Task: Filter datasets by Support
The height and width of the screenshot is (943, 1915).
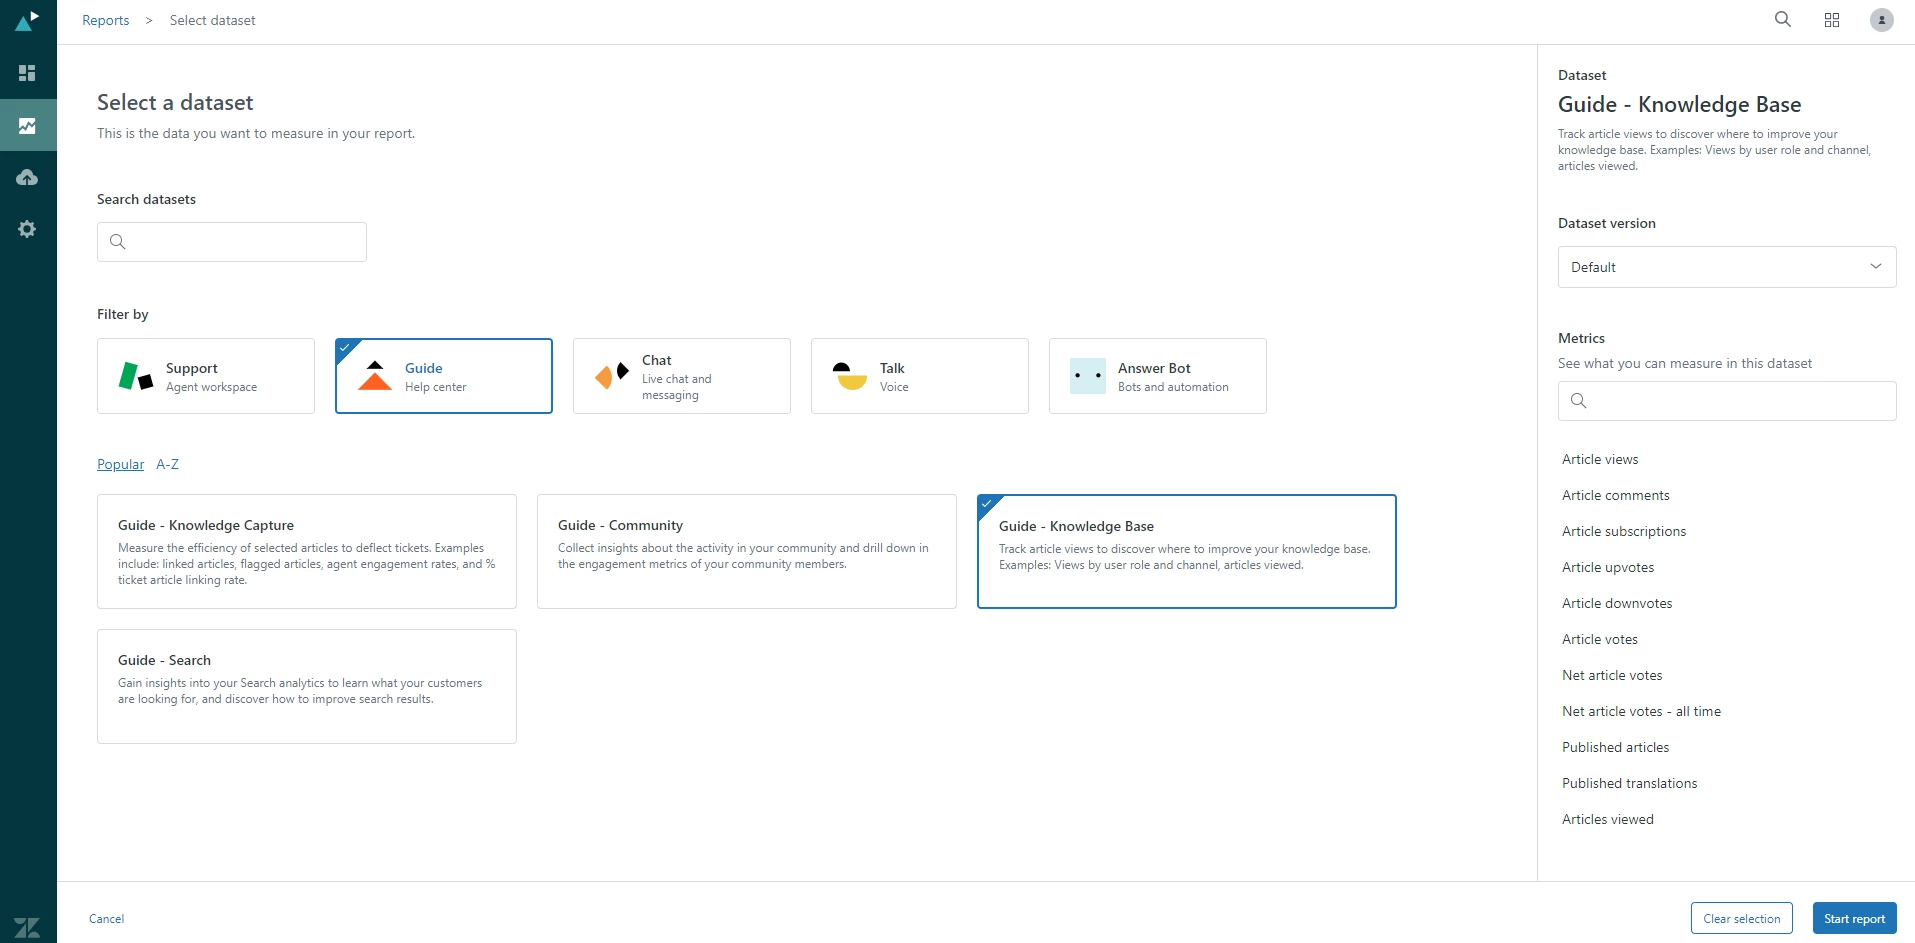Action: [206, 376]
